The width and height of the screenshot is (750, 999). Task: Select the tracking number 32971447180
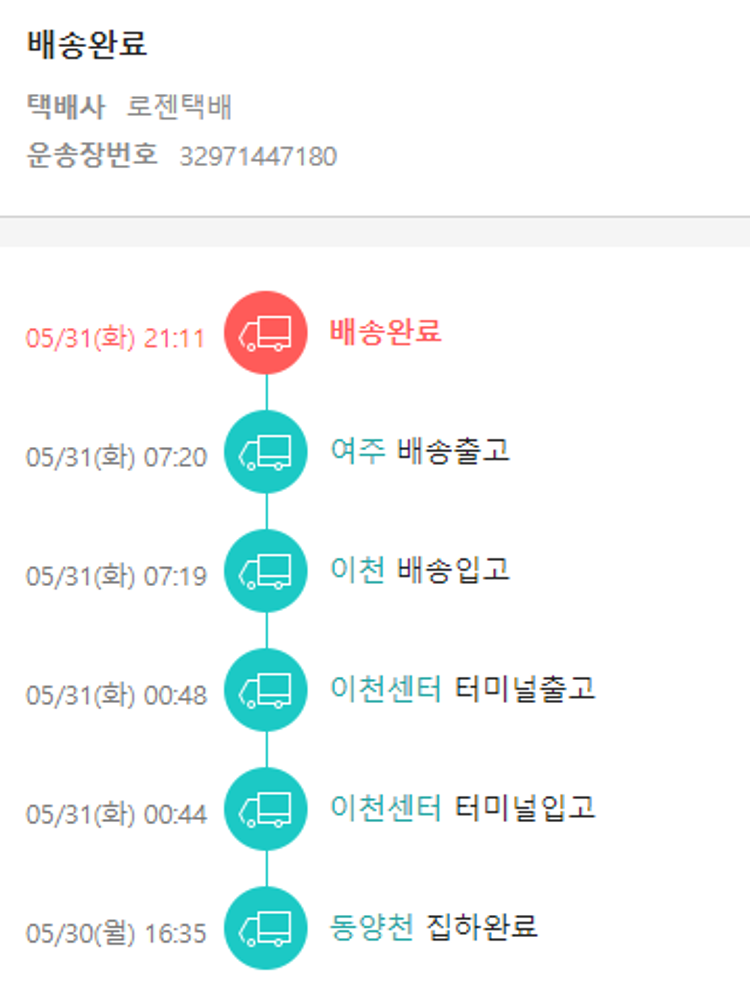point(258,157)
